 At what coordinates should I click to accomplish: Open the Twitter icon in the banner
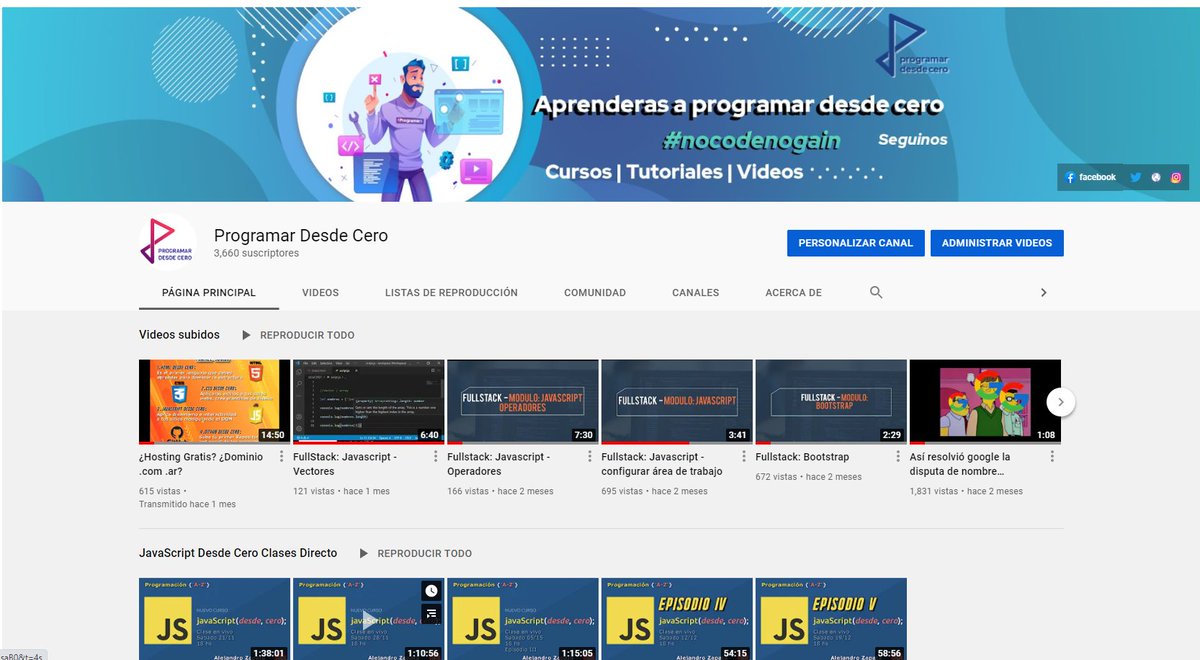(x=1136, y=177)
